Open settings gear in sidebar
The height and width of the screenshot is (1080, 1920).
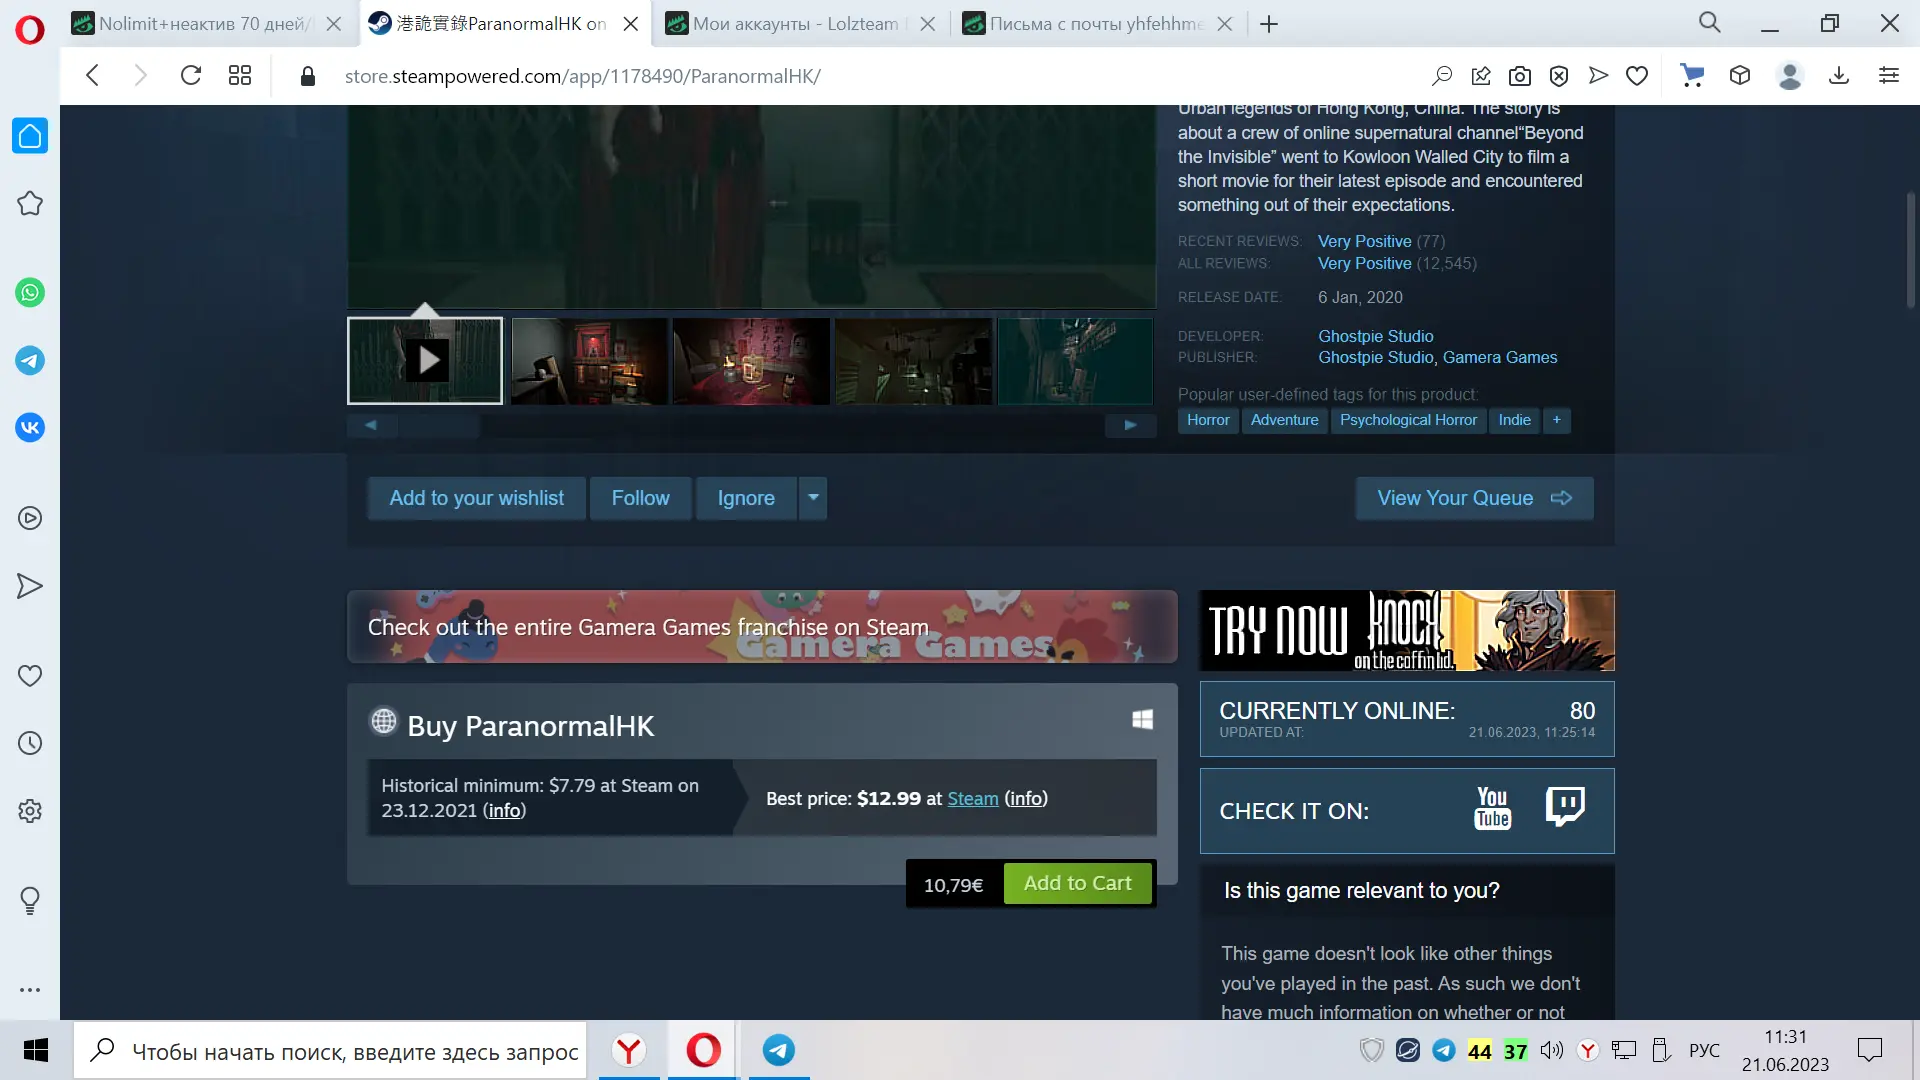(x=30, y=811)
